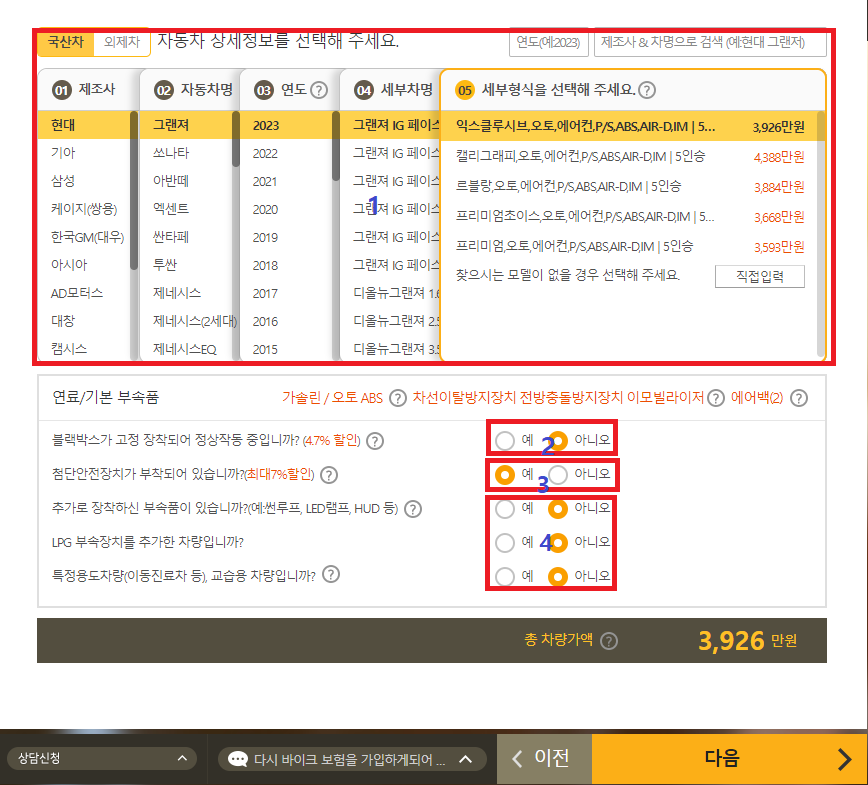
Task: Select manufacturer 케이지(쌍용)
Action: pyautogui.click(x=84, y=209)
